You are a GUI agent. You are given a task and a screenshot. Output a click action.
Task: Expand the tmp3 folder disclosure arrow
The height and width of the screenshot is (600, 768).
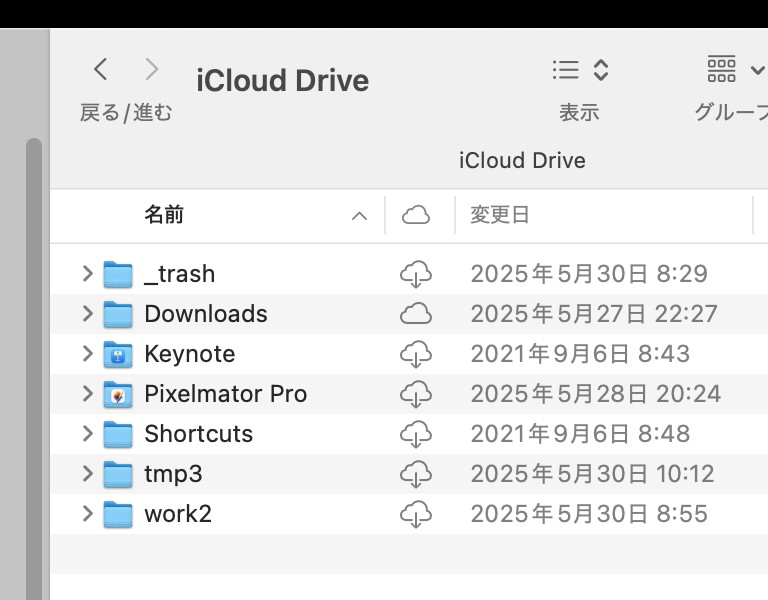click(87, 474)
